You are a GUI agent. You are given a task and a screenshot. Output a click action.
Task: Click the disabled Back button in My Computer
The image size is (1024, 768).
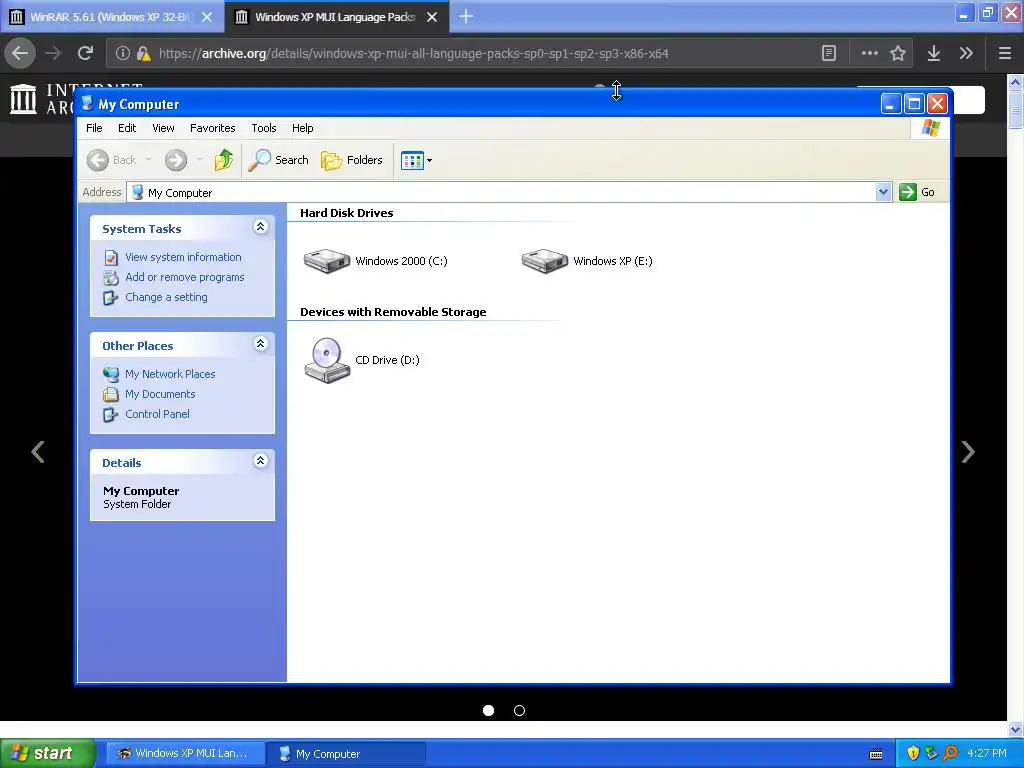coord(112,160)
